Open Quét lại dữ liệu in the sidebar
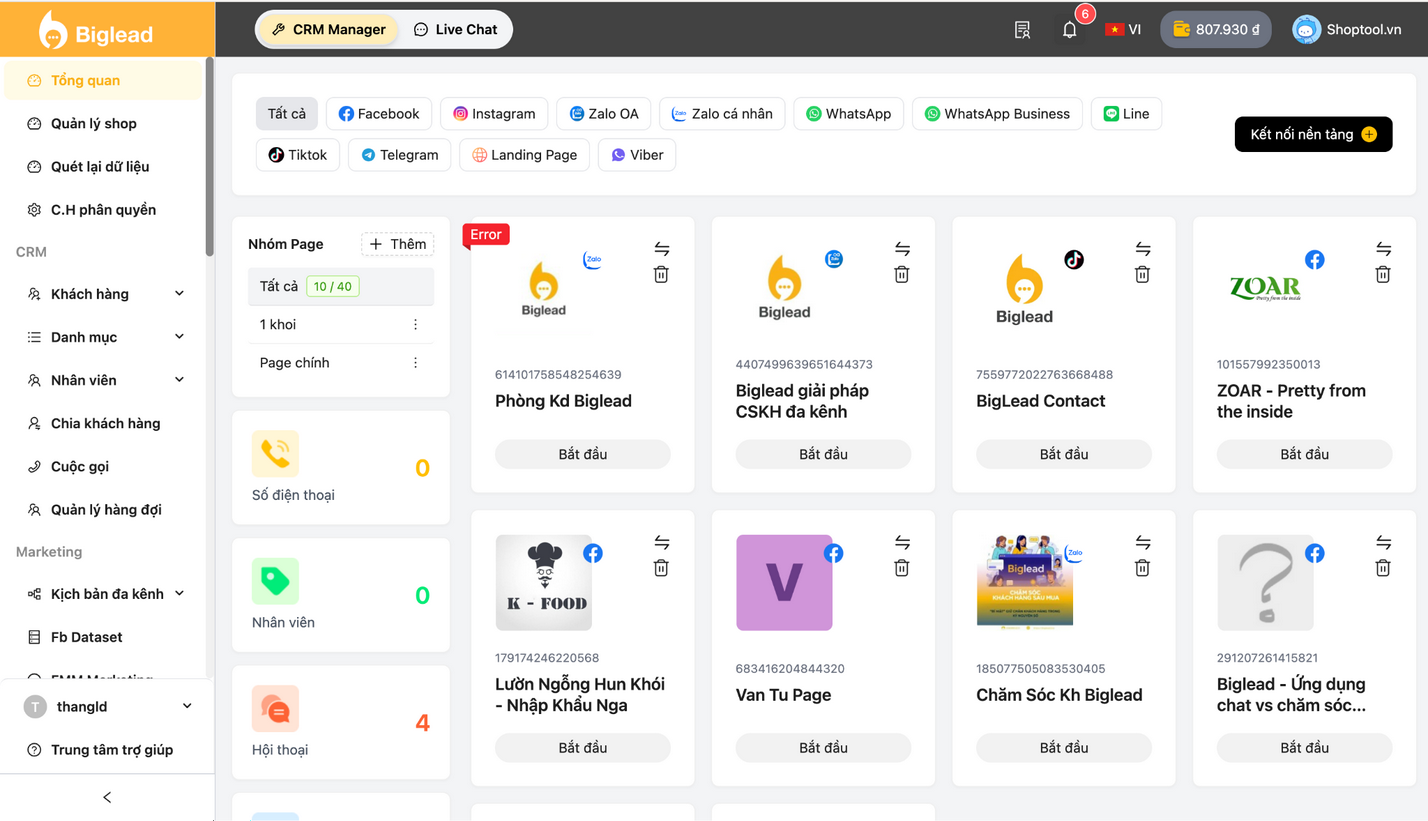The image size is (1428, 821). (102, 167)
